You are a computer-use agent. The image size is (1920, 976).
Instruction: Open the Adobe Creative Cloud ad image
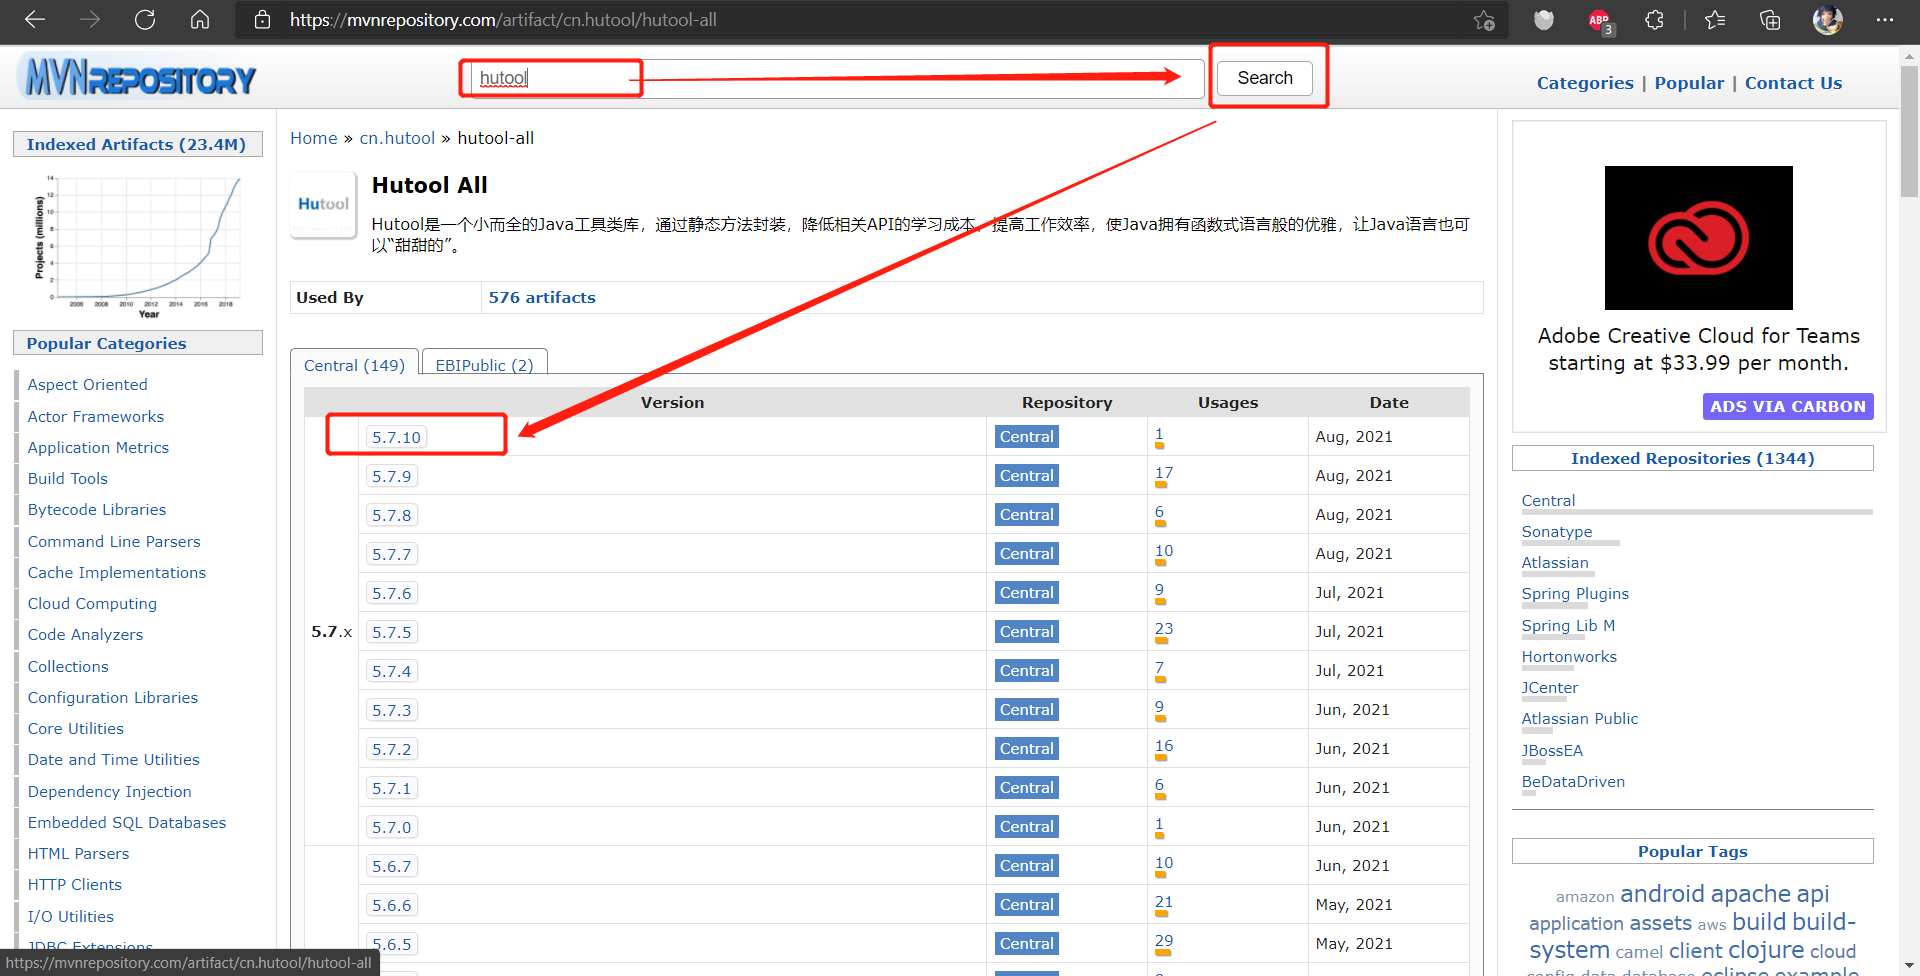pos(1698,238)
